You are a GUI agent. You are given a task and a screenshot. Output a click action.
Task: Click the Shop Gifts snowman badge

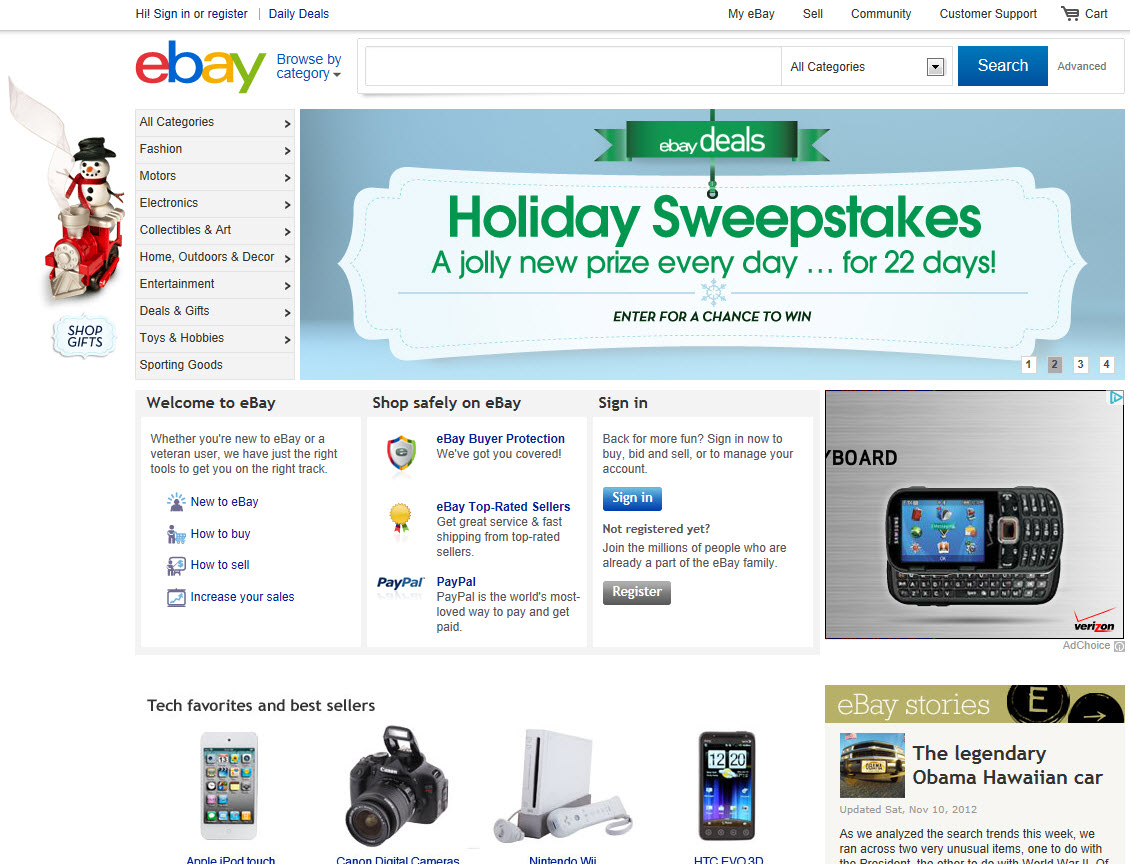coord(84,336)
